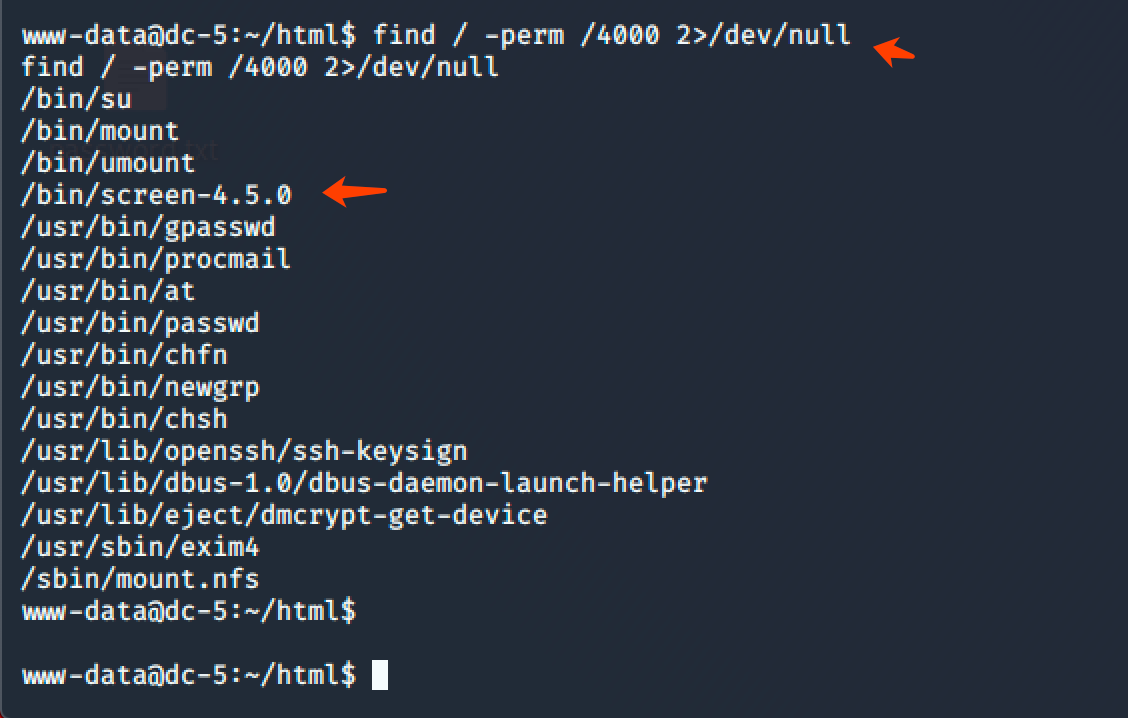Click the dmcrypt-get-device line
The height and width of the screenshot is (718, 1128).
coord(284,515)
